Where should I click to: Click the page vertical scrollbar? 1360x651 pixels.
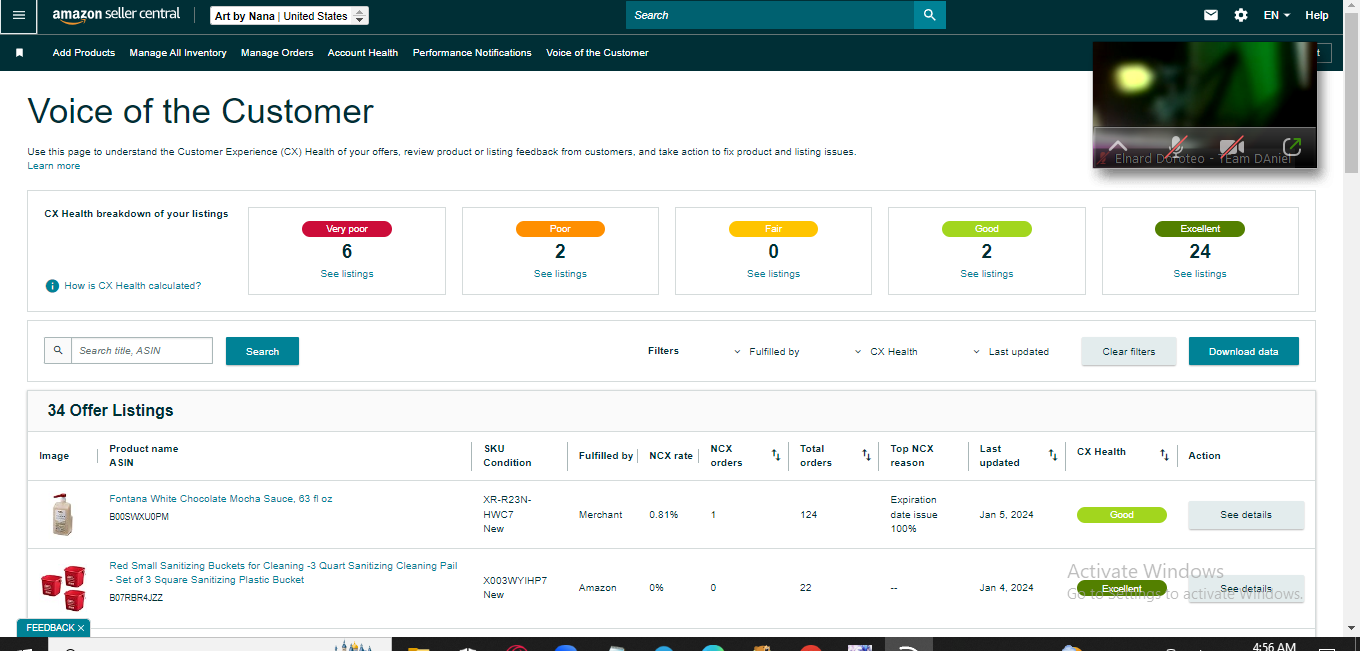tap(1352, 318)
